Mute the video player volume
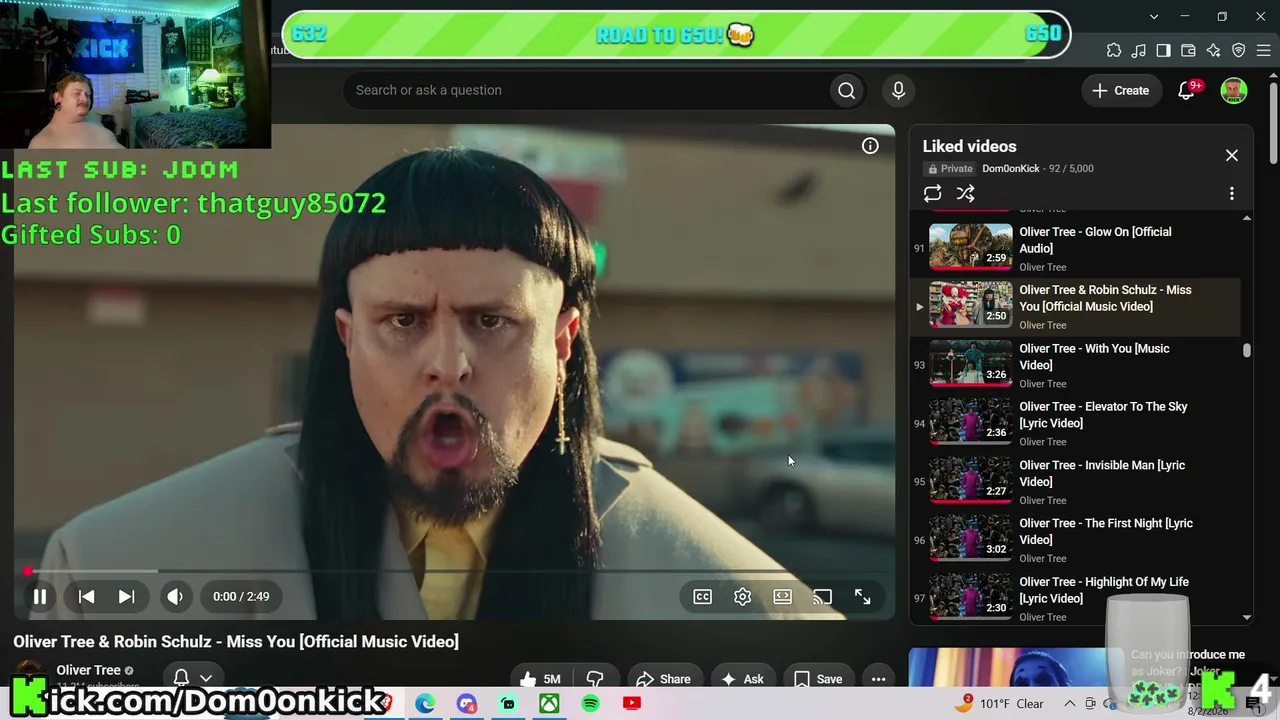The width and height of the screenshot is (1280, 720). [x=175, y=597]
